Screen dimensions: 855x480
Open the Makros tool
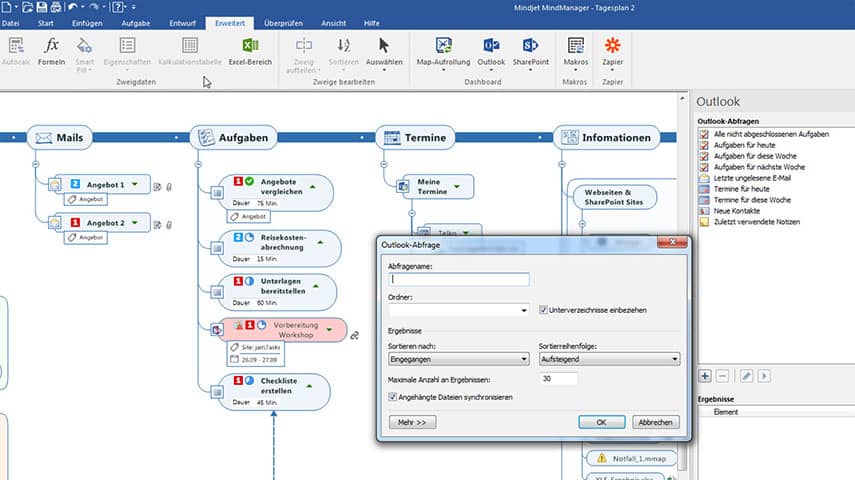(x=576, y=52)
